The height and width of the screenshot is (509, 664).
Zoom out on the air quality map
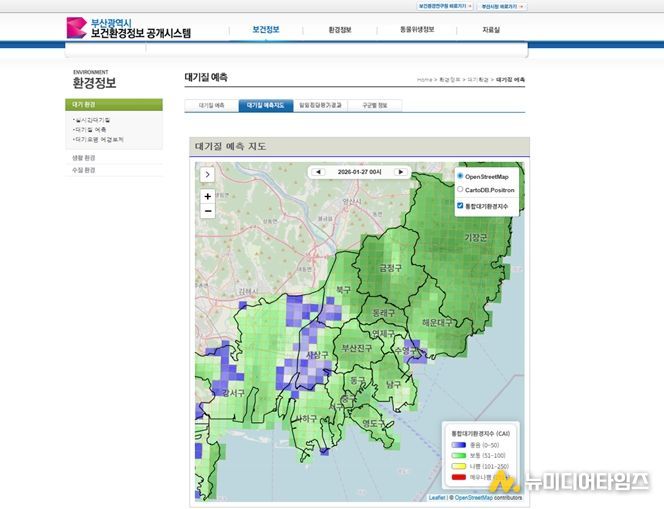click(208, 211)
